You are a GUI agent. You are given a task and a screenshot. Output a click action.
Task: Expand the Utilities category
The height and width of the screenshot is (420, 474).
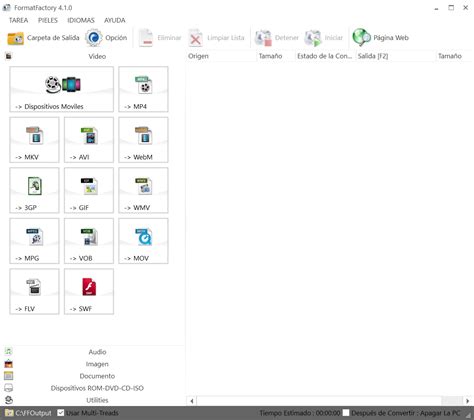93,400
